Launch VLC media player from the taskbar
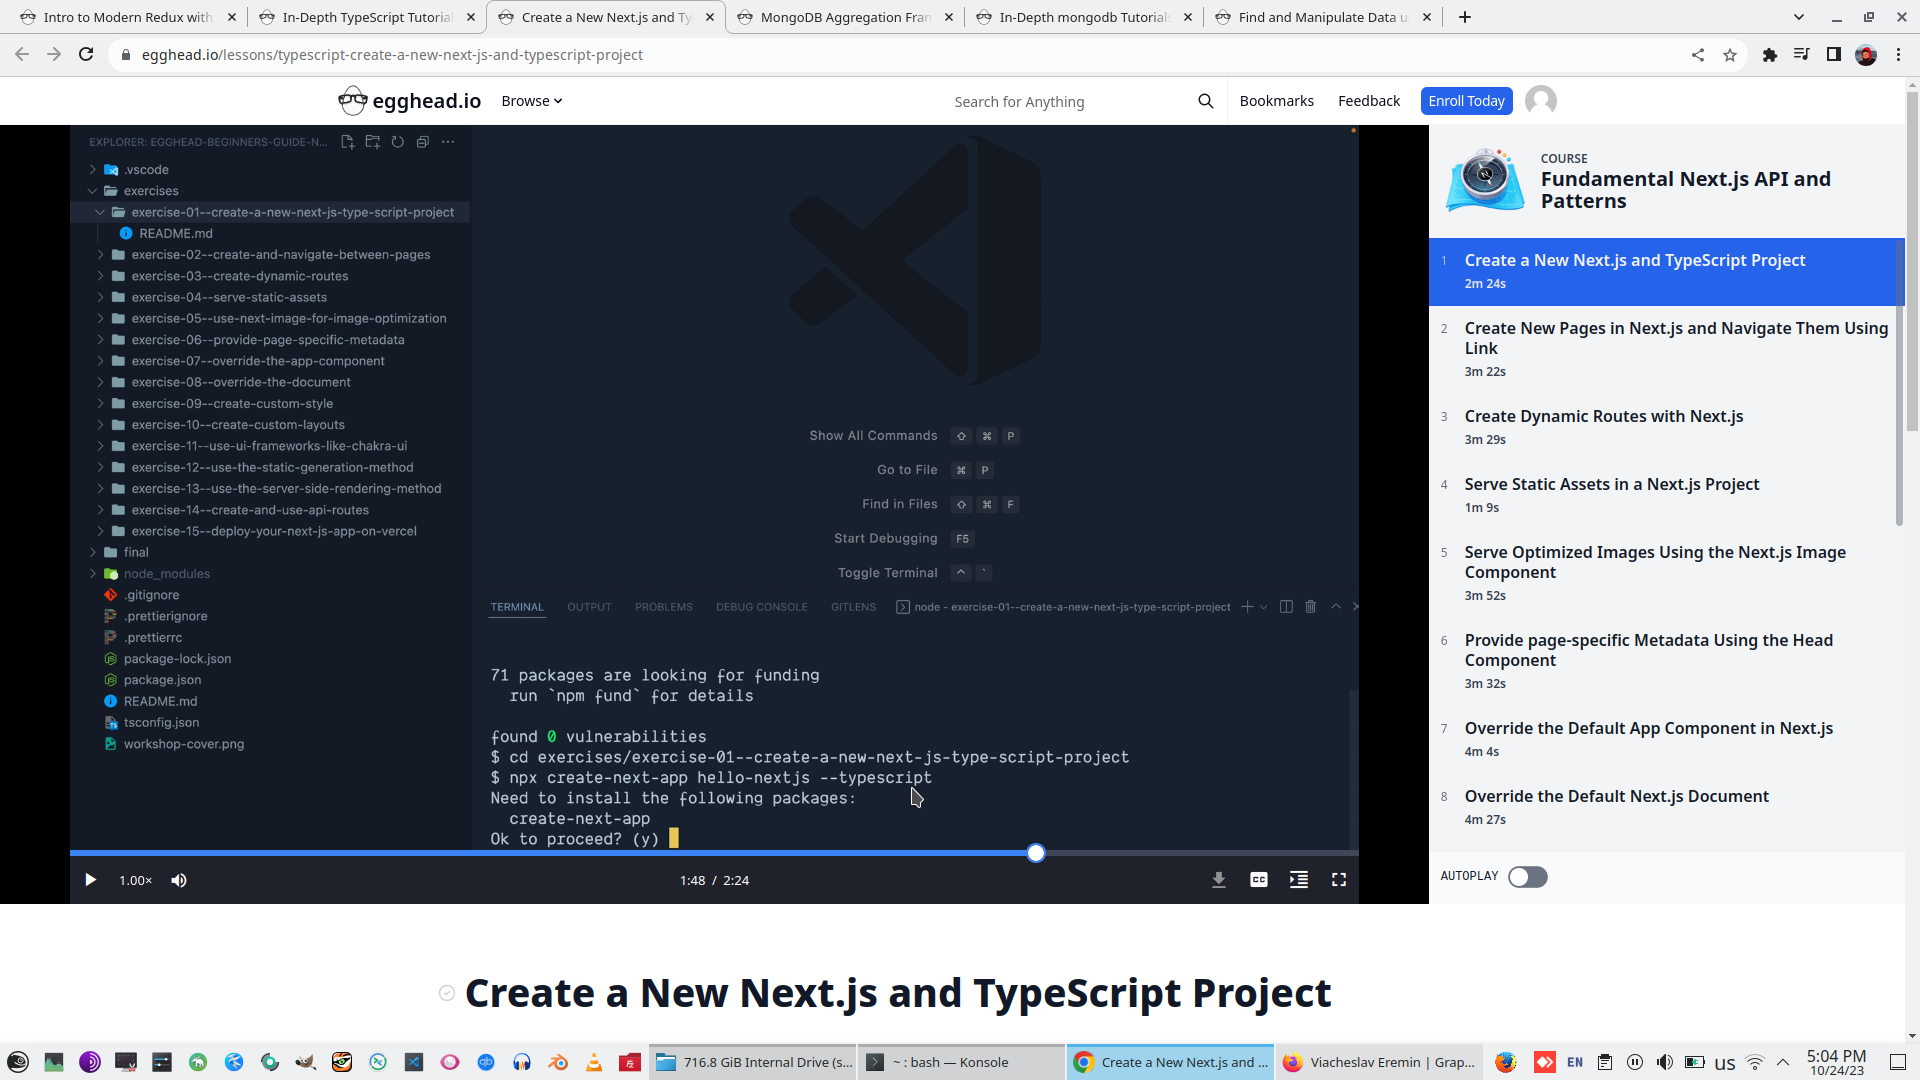The image size is (1920, 1080). point(594,1062)
